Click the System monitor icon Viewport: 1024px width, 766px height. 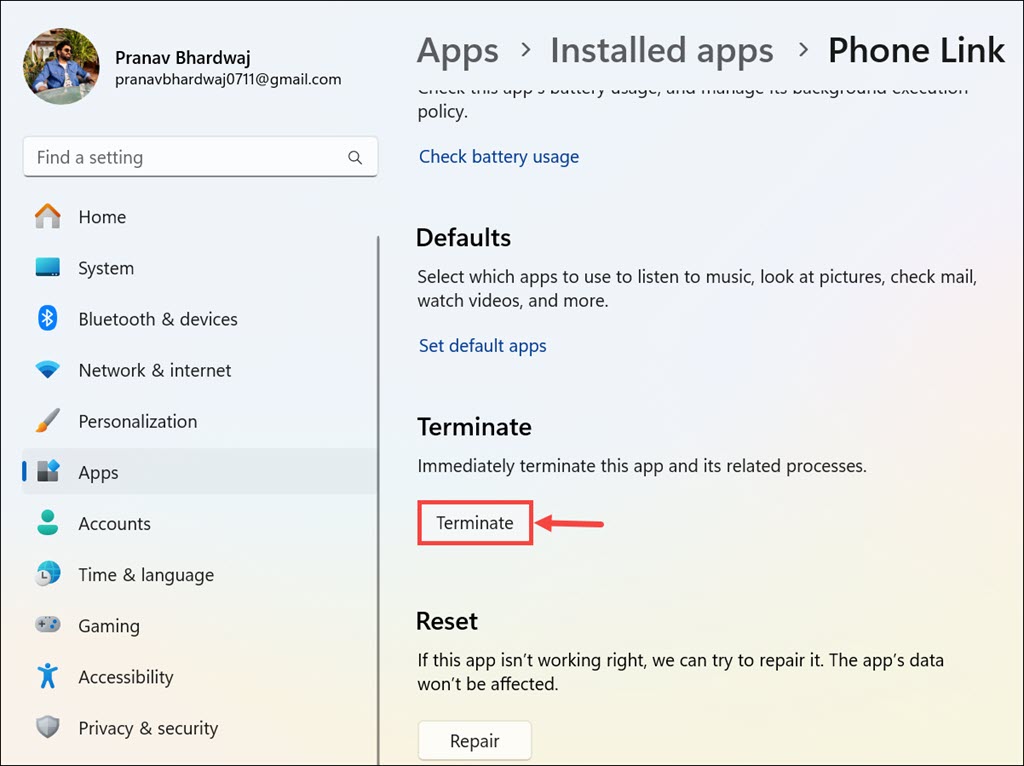point(48,268)
